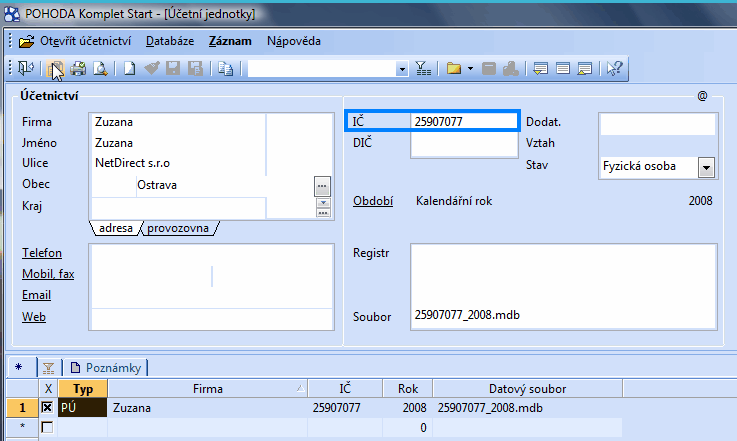Open the Kraj dropdown arrow
737x441 pixels.
coord(323,203)
